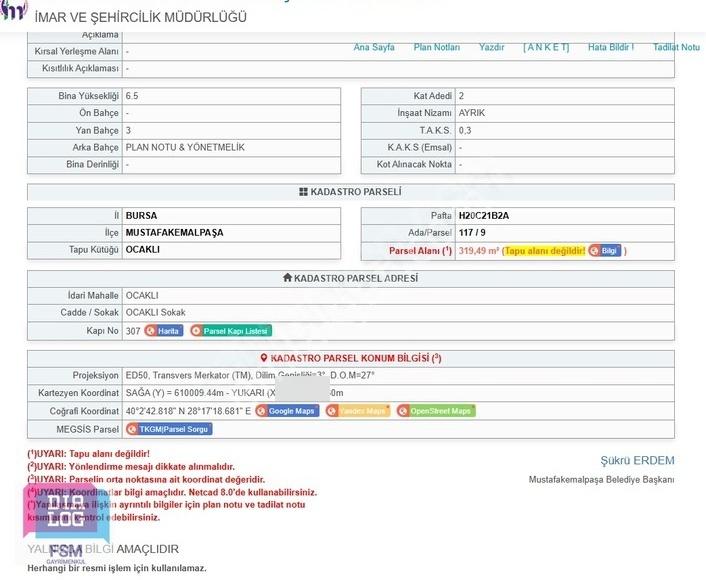
Task: Click Hata Bildir ! link
Action: click(611, 47)
